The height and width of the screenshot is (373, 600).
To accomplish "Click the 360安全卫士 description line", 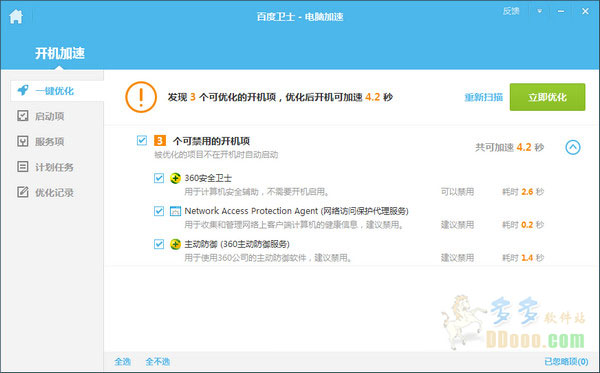I will 257,192.
